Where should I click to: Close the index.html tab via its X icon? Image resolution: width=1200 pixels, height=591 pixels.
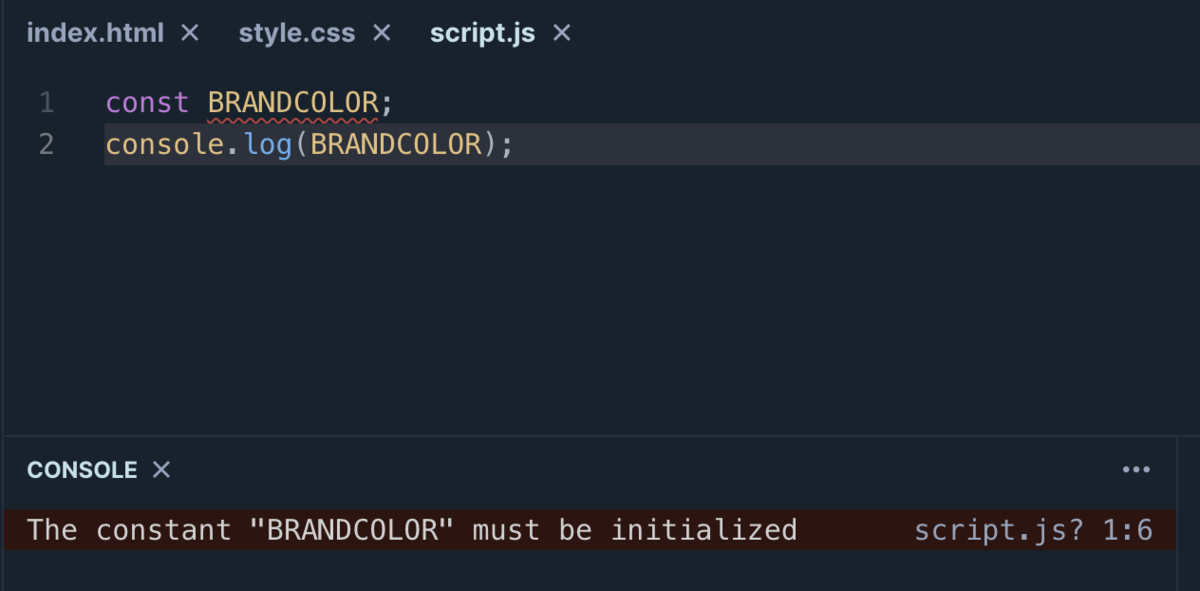click(x=189, y=32)
